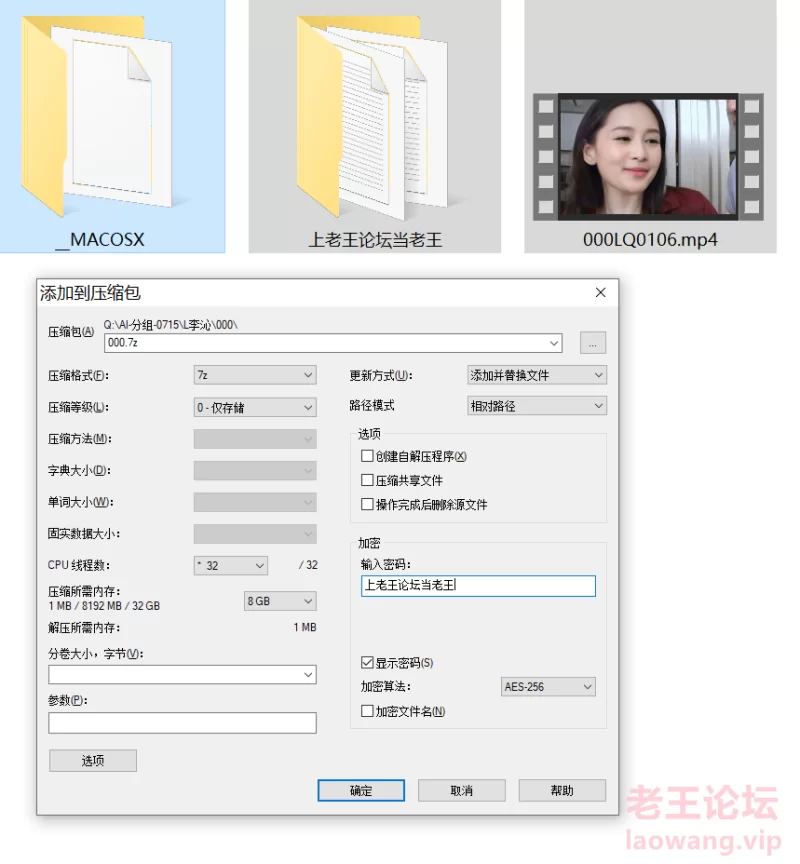This screenshot has width=800, height=864.
Task: Click the 000LQ0106.mp4 file name label
Action: pyautogui.click(x=650, y=240)
